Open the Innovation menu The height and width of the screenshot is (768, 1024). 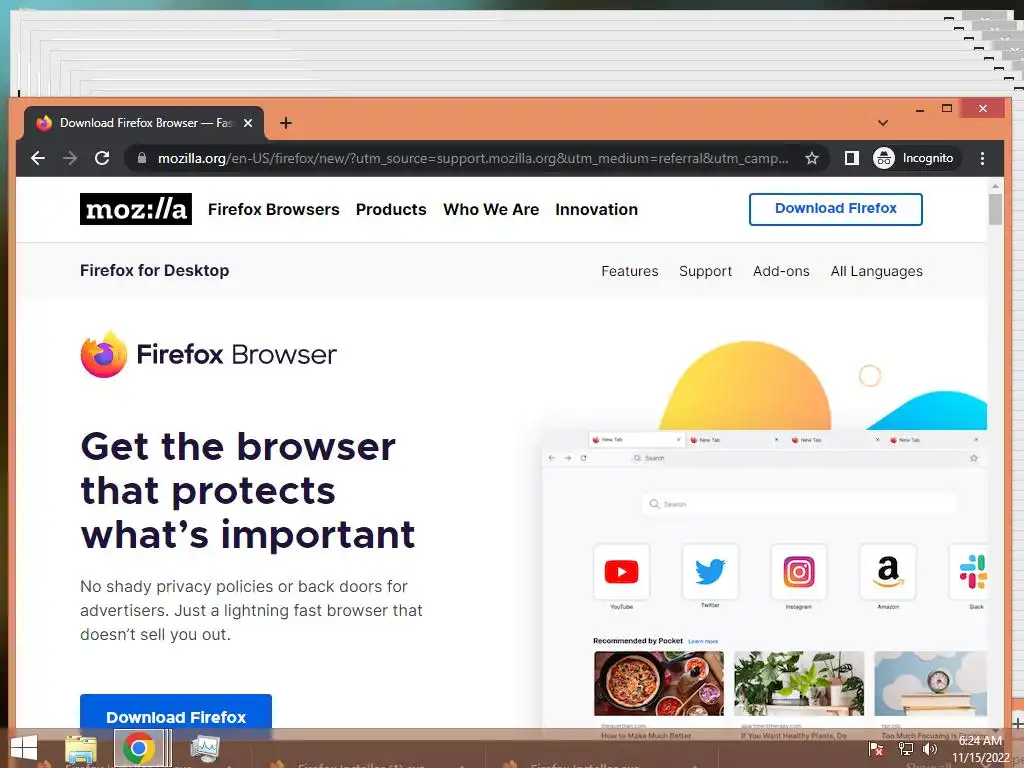click(596, 210)
